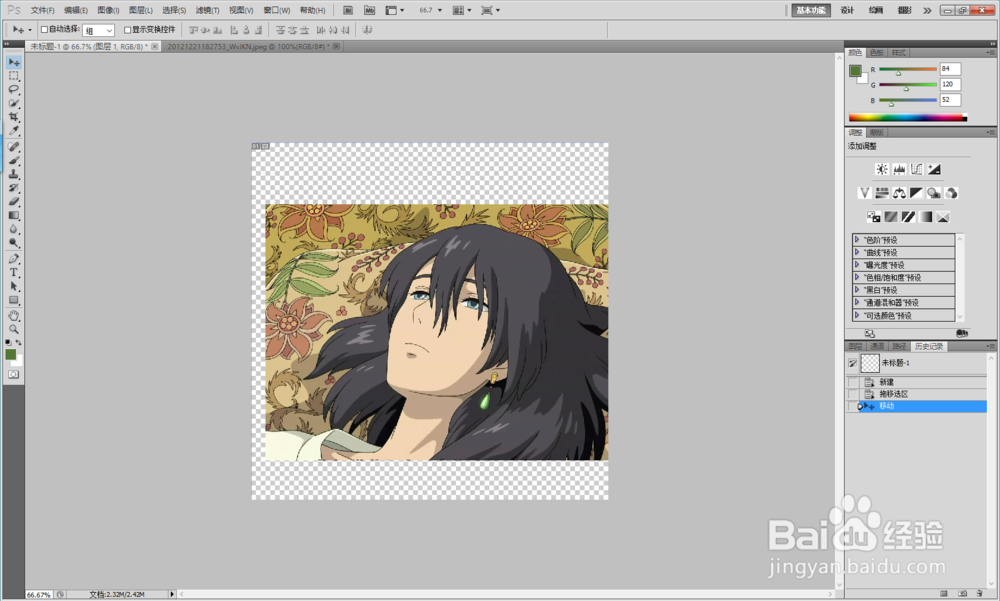
Task: Add a Vibrance adjustment
Action: 864,193
